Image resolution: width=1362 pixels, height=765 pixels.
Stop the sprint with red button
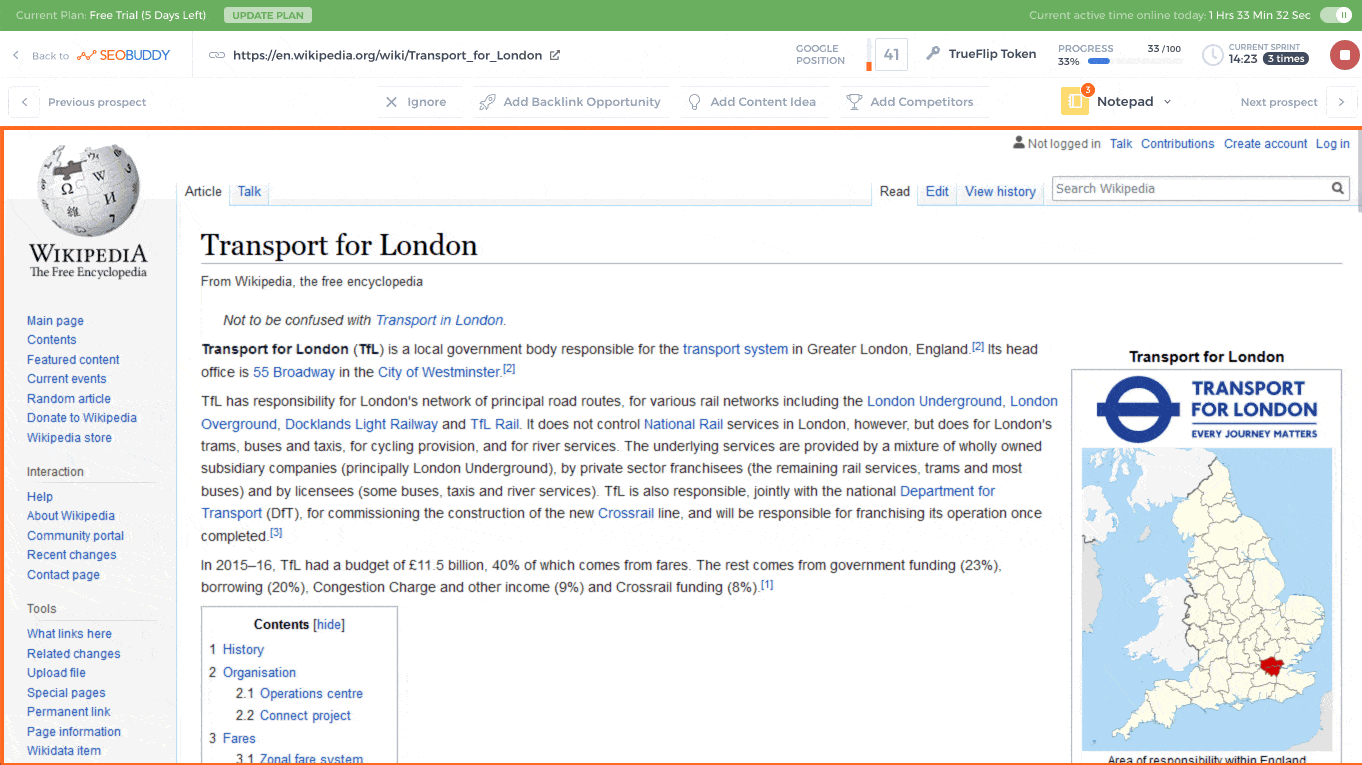[1344, 55]
